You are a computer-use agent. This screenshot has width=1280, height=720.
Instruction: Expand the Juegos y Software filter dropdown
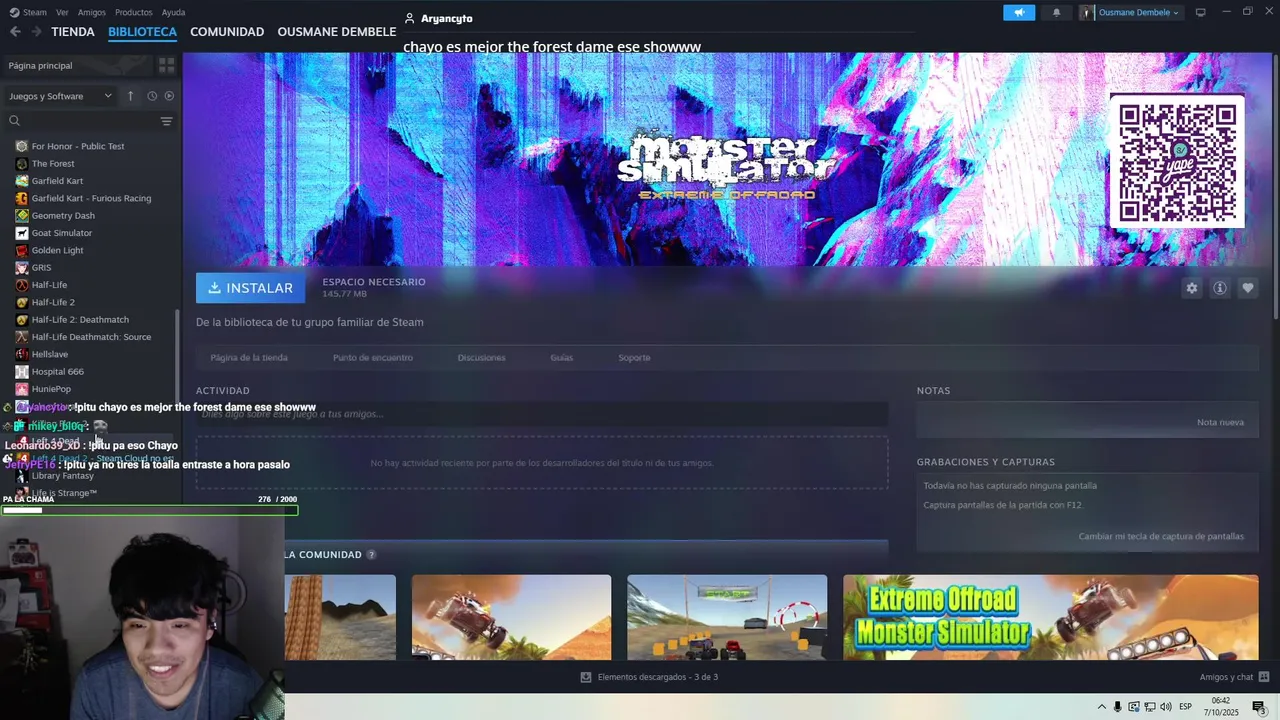tap(60, 96)
